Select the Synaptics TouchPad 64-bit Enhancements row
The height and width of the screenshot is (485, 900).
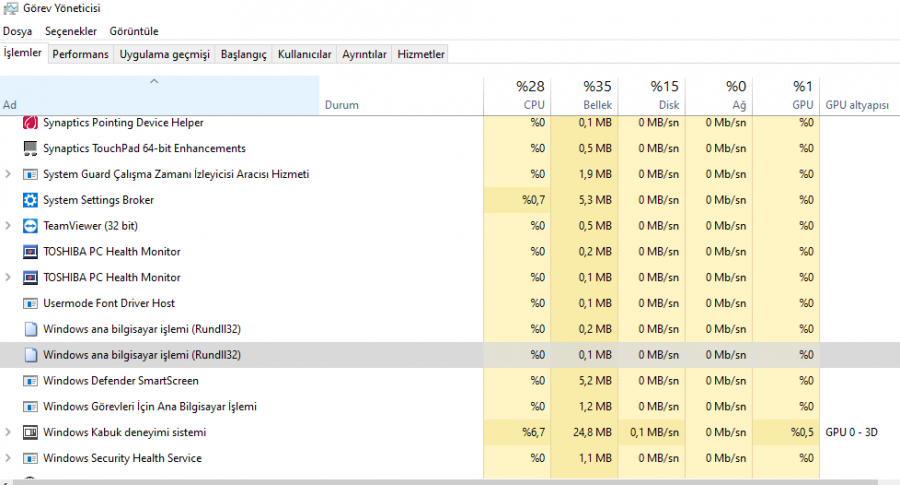(x=450, y=148)
